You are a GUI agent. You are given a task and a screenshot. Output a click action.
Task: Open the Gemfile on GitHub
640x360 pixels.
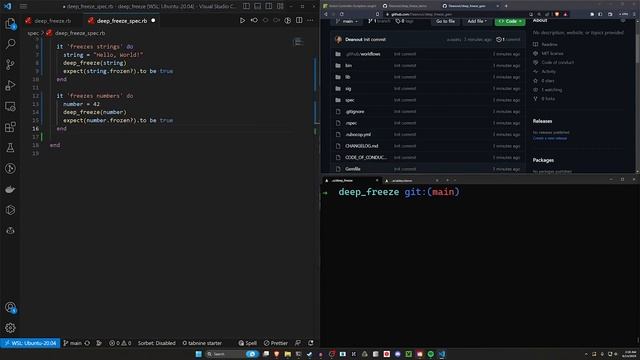coord(353,169)
